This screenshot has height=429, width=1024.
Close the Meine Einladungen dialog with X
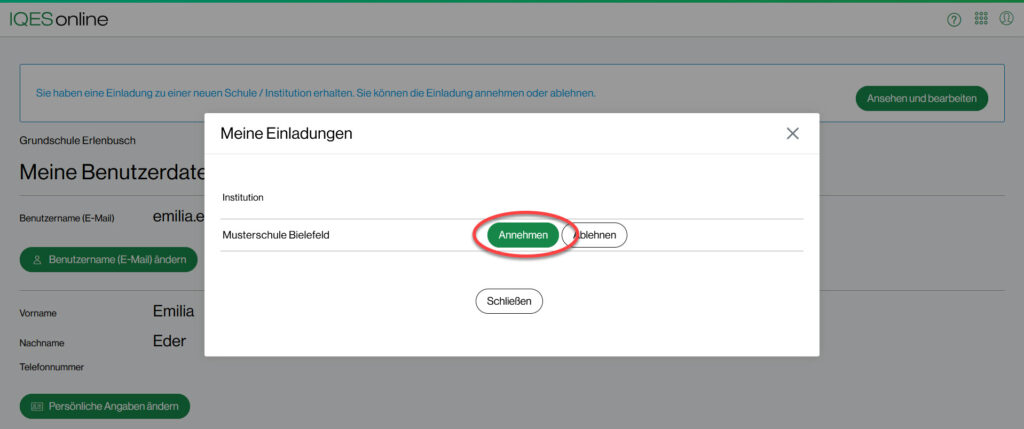click(x=792, y=133)
